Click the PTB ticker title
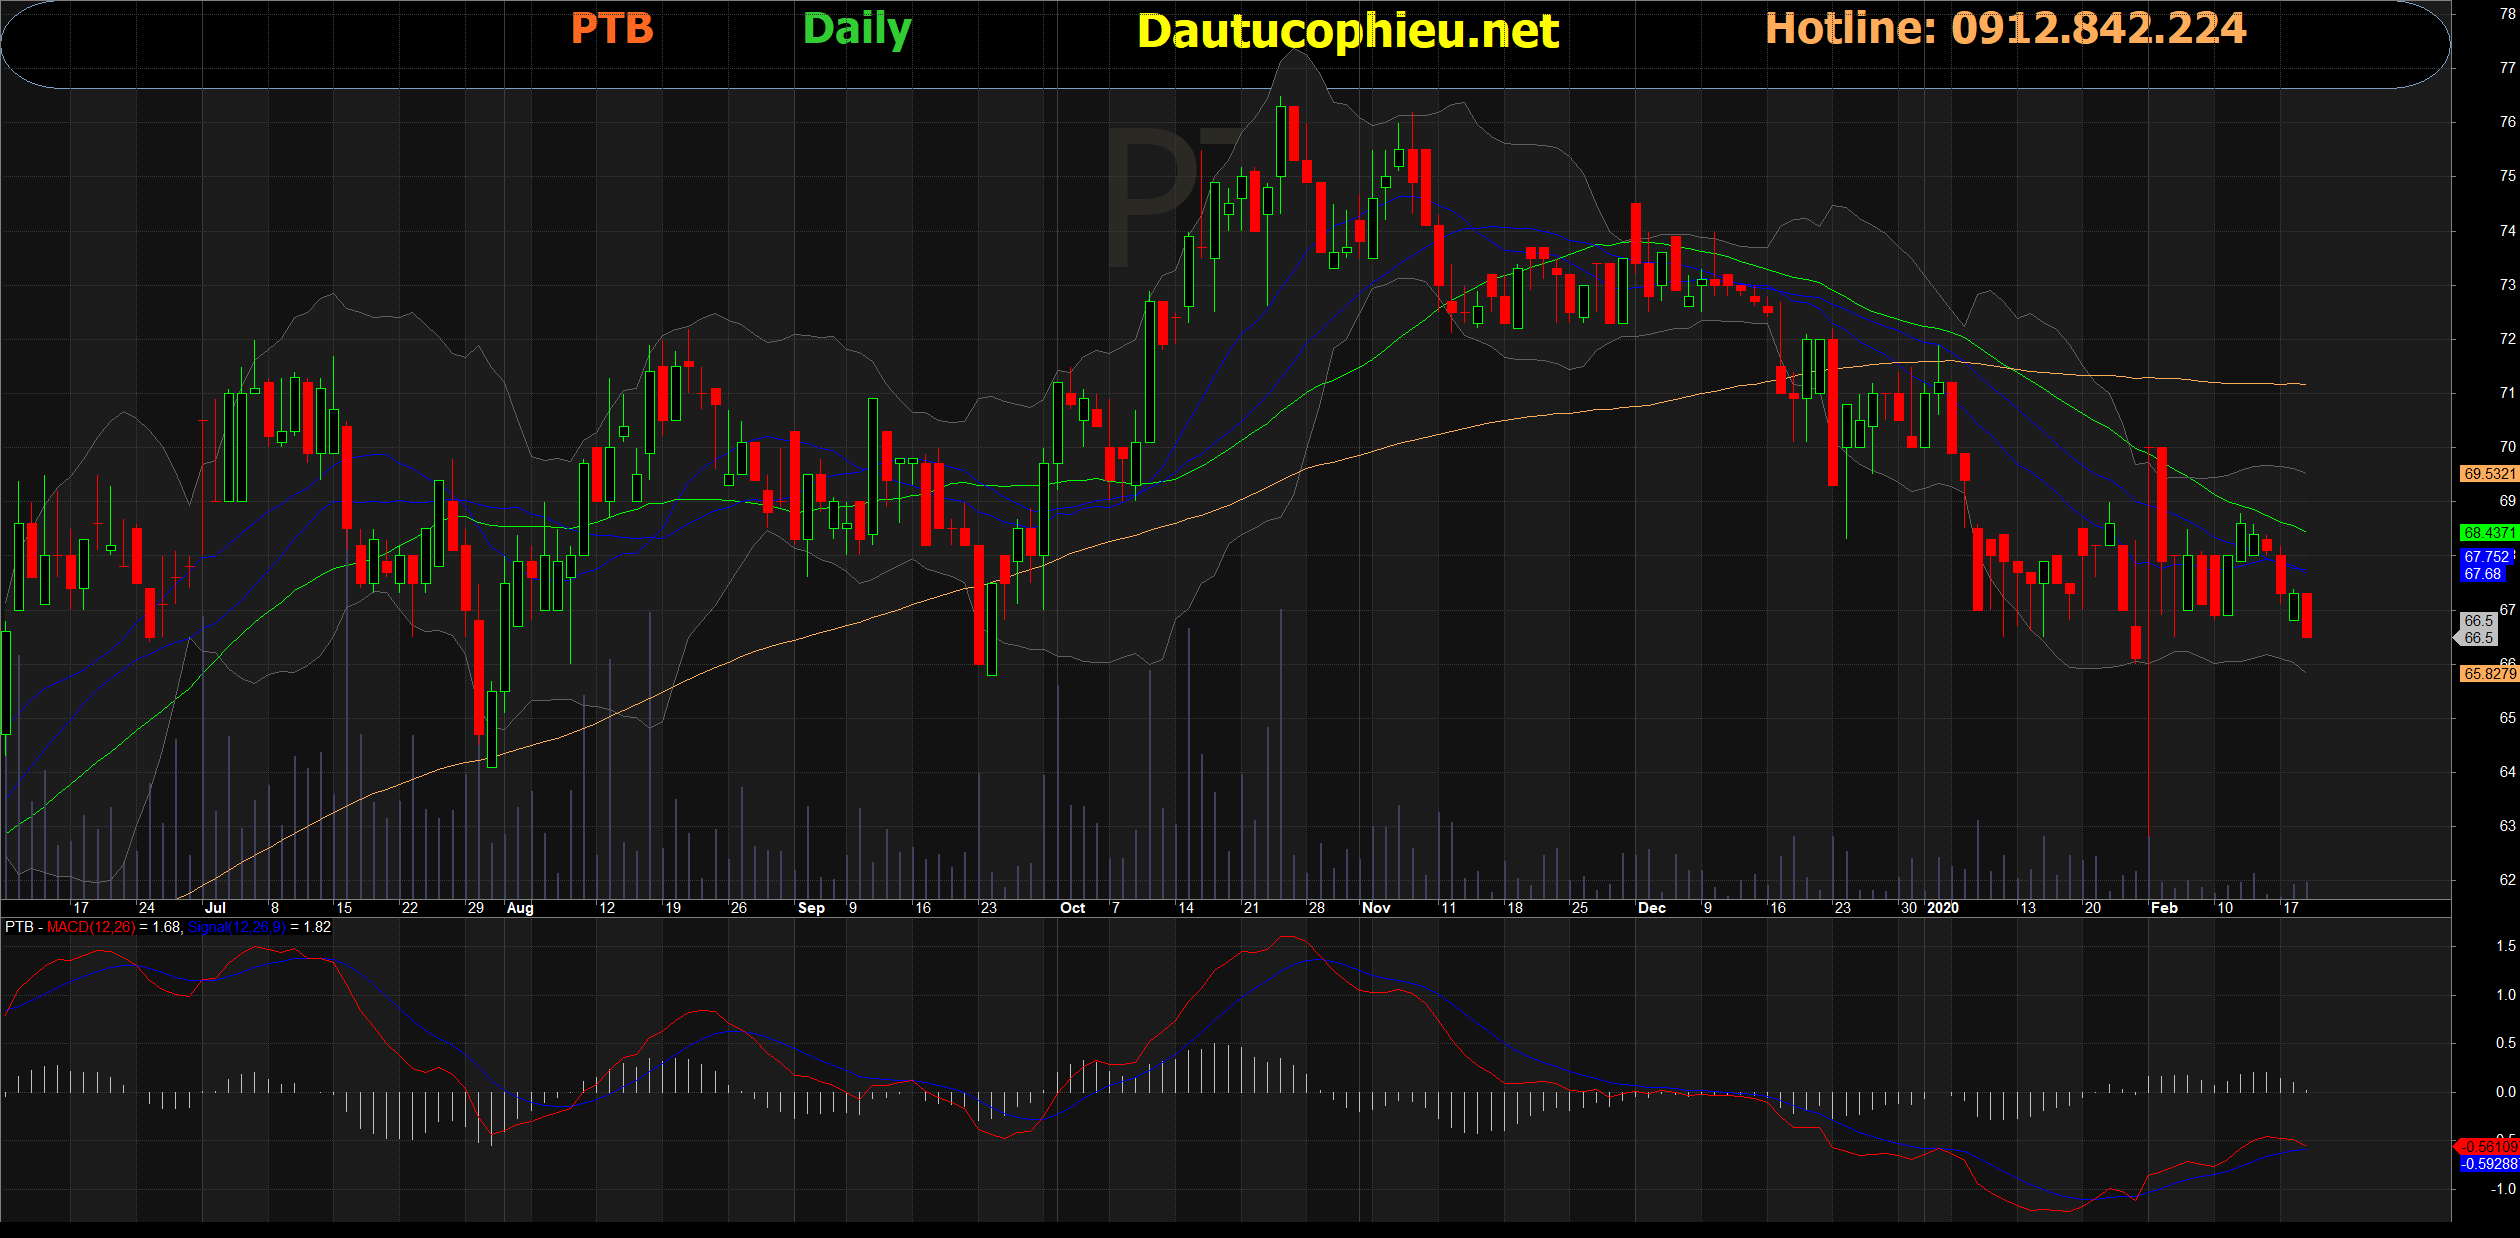2520x1238 pixels. pyautogui.click(x=612, y=29)
